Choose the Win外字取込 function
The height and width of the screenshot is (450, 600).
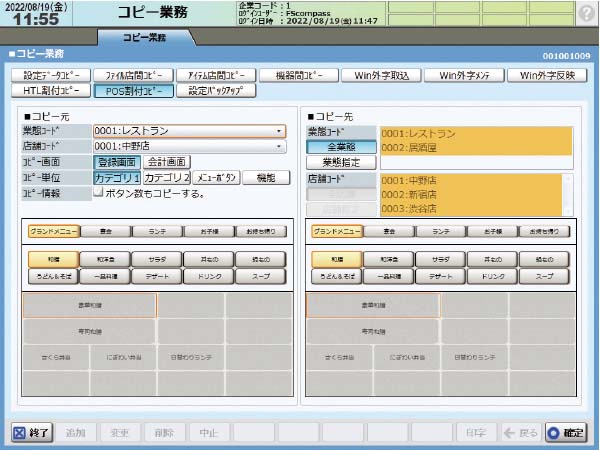(x=382, y=75)
